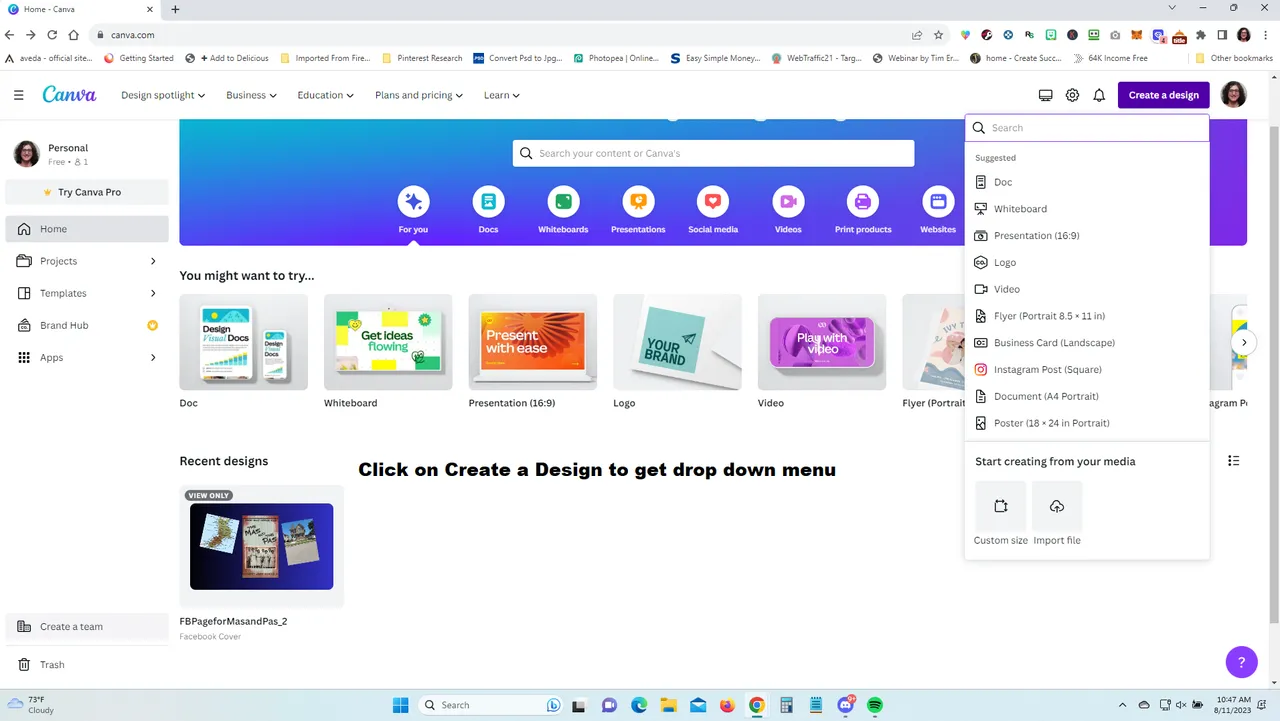Choose Doc from the suggested list
Screen dimensions: 1280x721
click(x=1087, y=182)
